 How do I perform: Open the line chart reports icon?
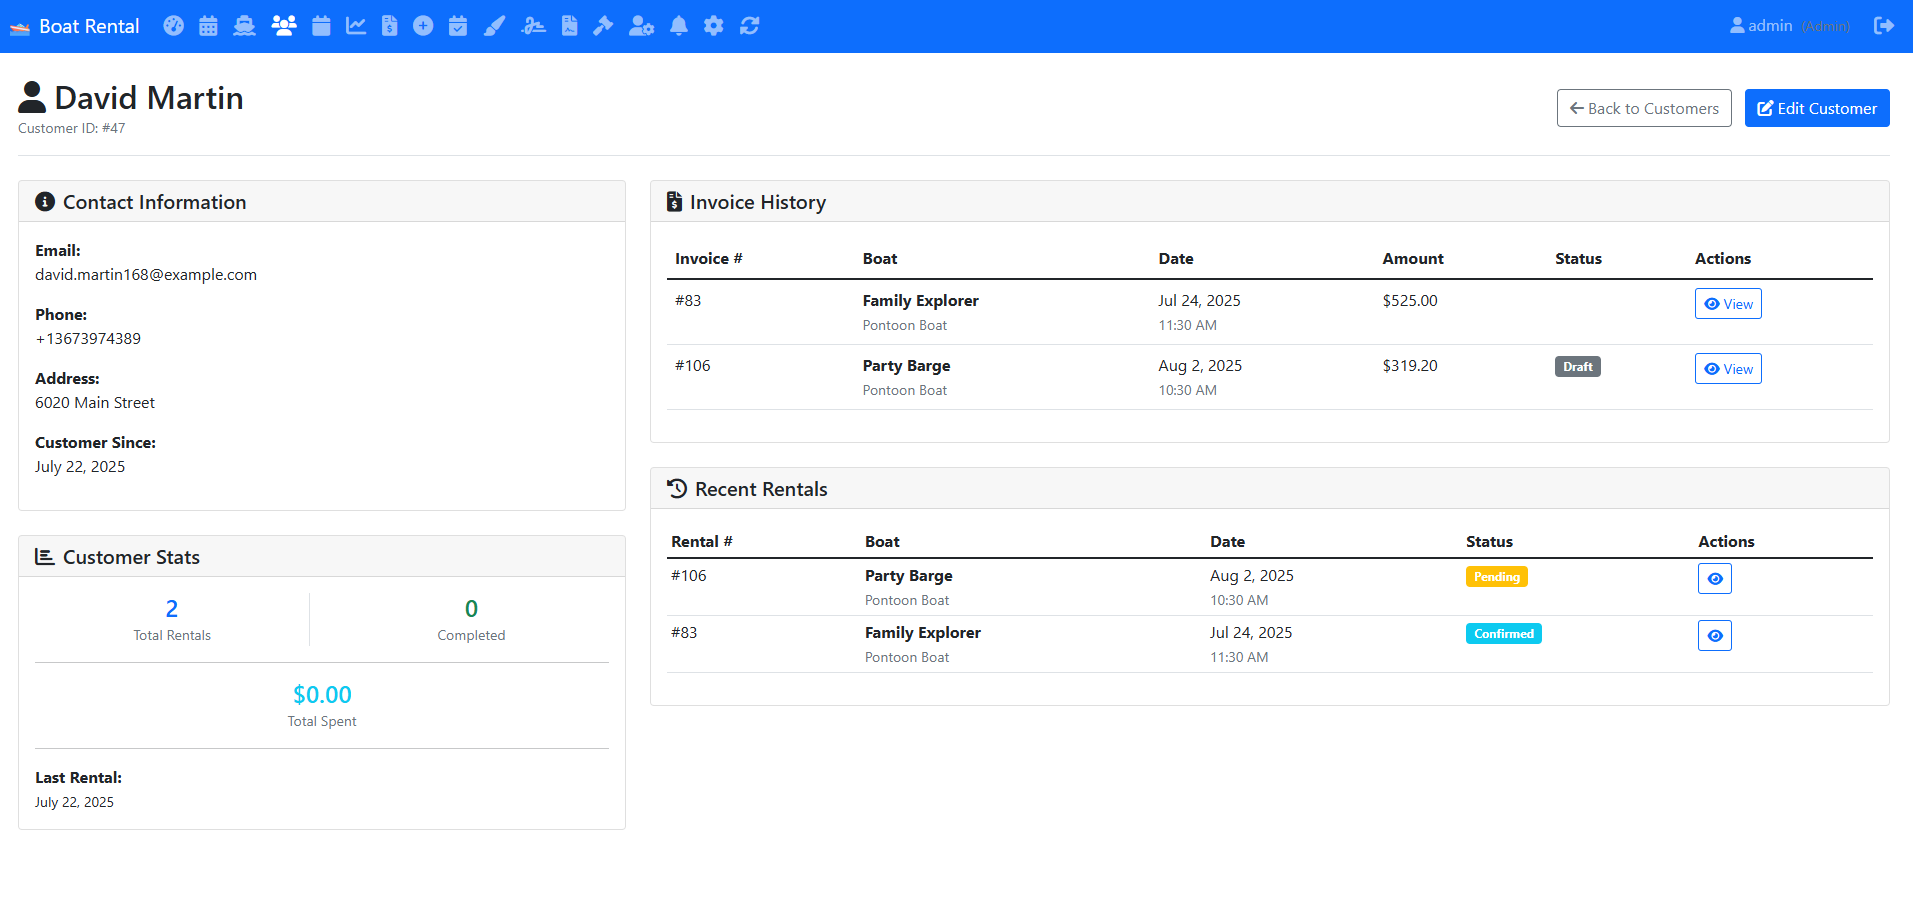click(356, 26)
